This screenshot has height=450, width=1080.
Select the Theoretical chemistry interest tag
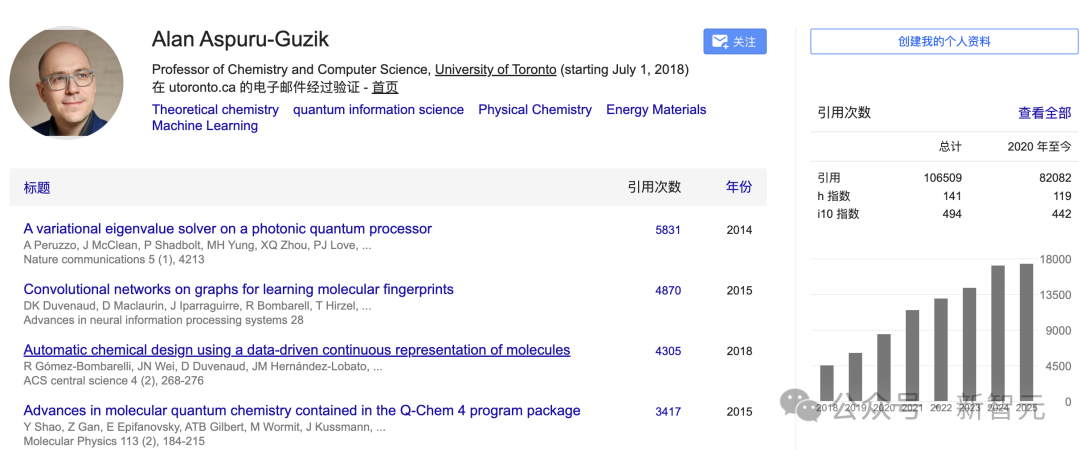[215, 110]
